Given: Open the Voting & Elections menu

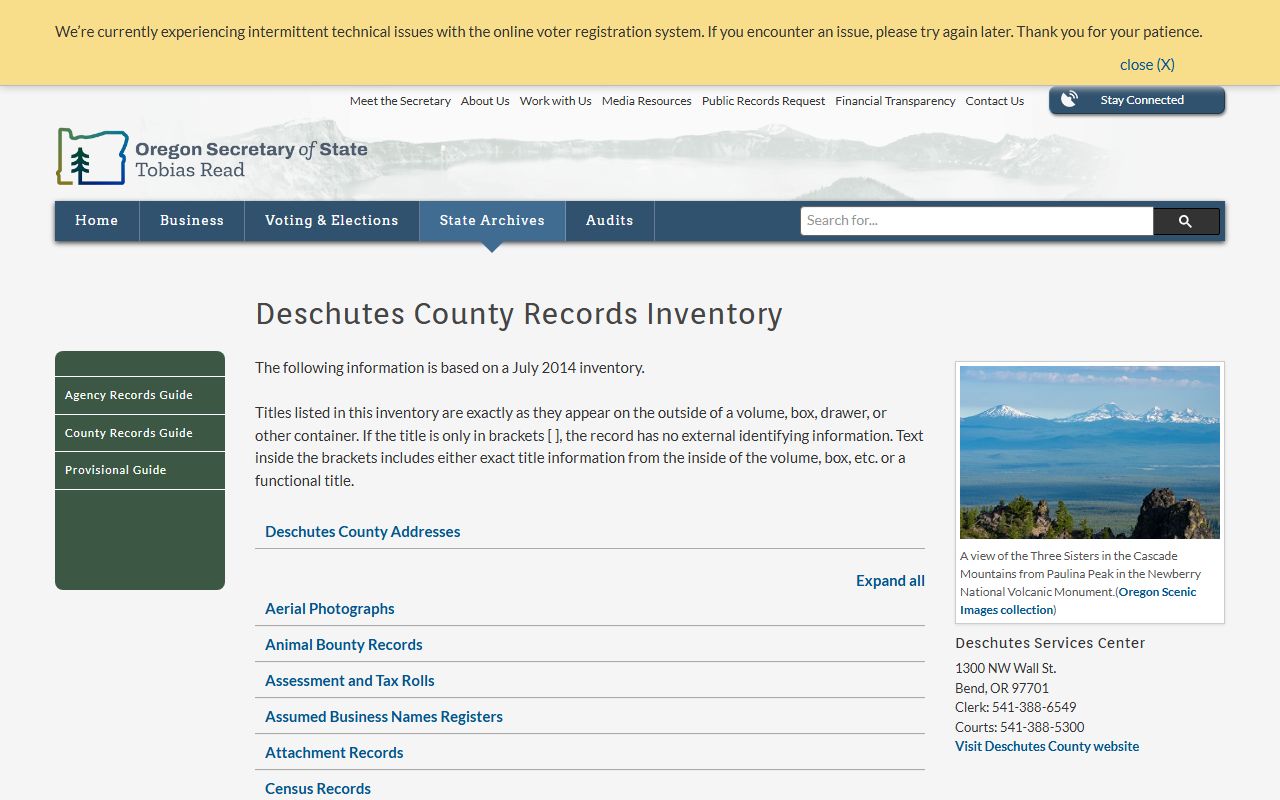Looking at the screenshot, I should pos(332,221).
